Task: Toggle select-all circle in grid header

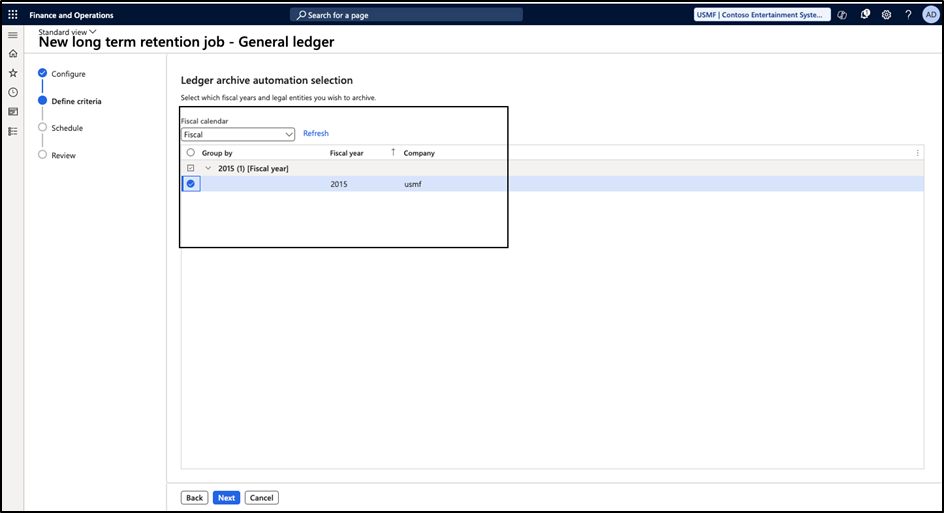Action: pos(190,153)
